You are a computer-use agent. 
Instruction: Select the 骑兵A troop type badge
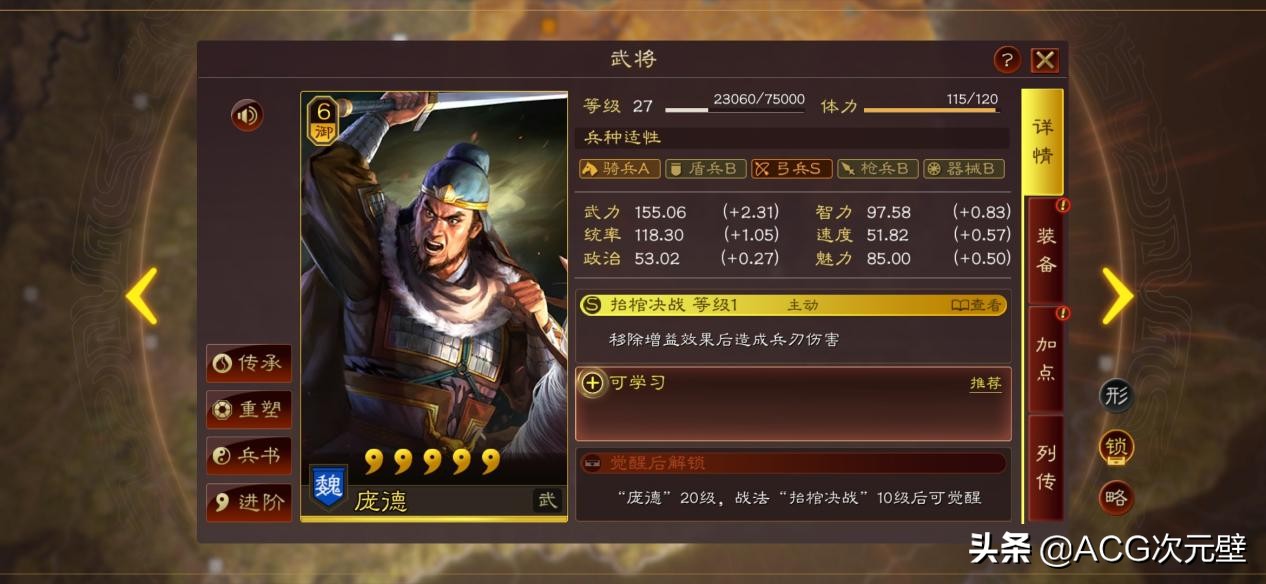[x=619, y=168]
